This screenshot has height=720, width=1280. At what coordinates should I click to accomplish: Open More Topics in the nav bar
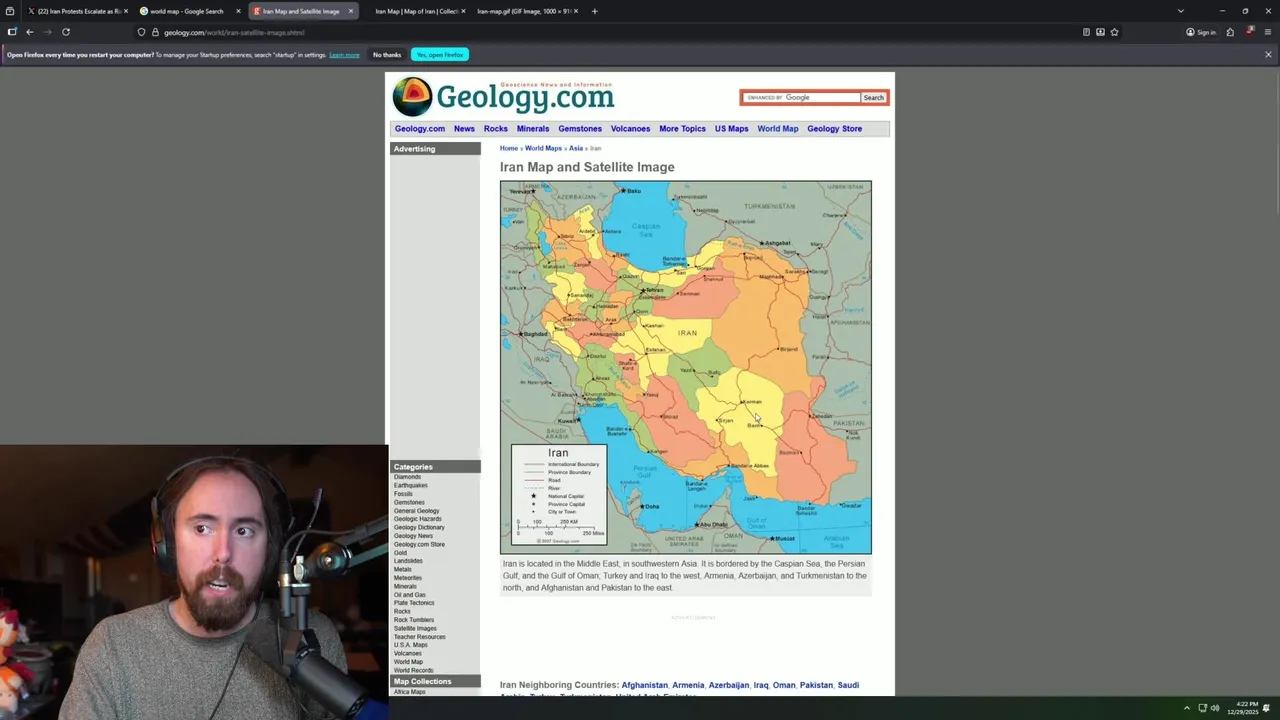point(682,128)
